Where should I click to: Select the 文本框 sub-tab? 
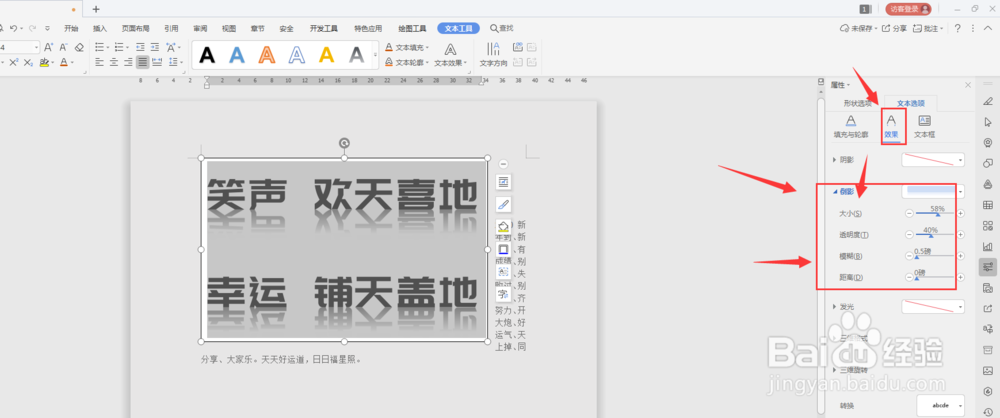[924, 127]
